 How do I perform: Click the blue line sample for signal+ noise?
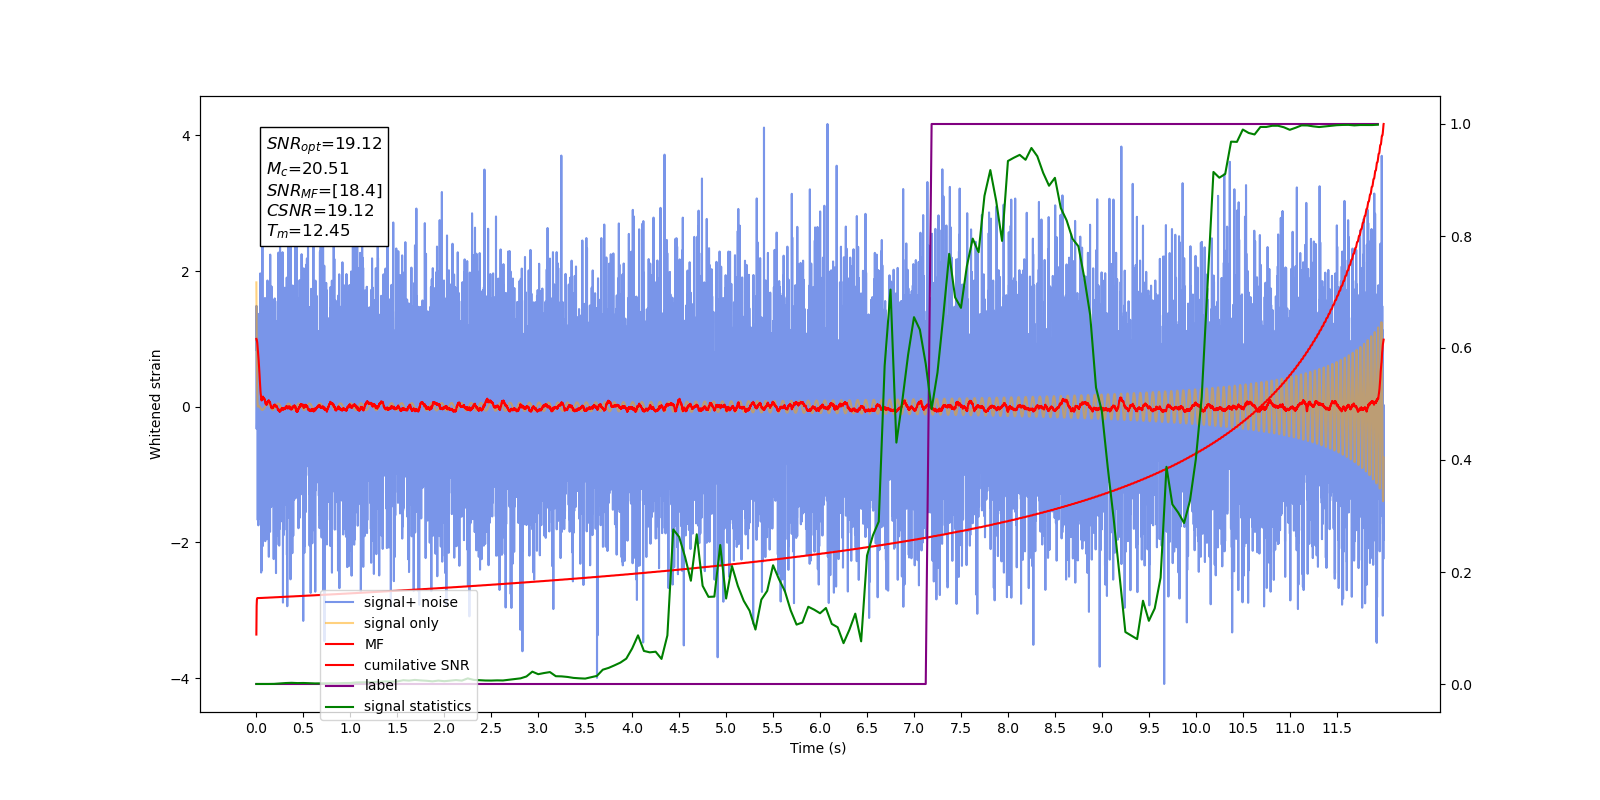(340, 602)
